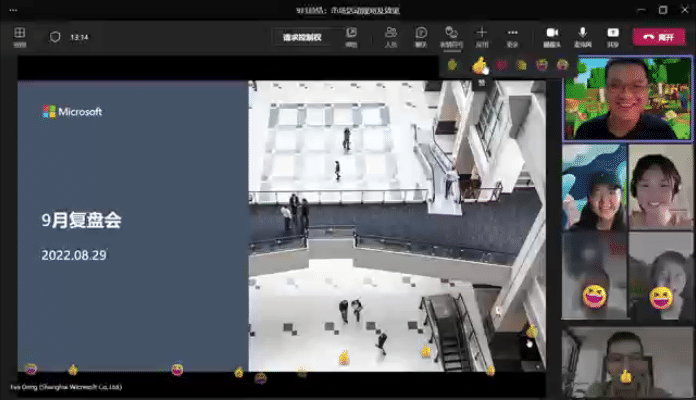
Task: Pop out the shared content window
Action: coord(351,36)
